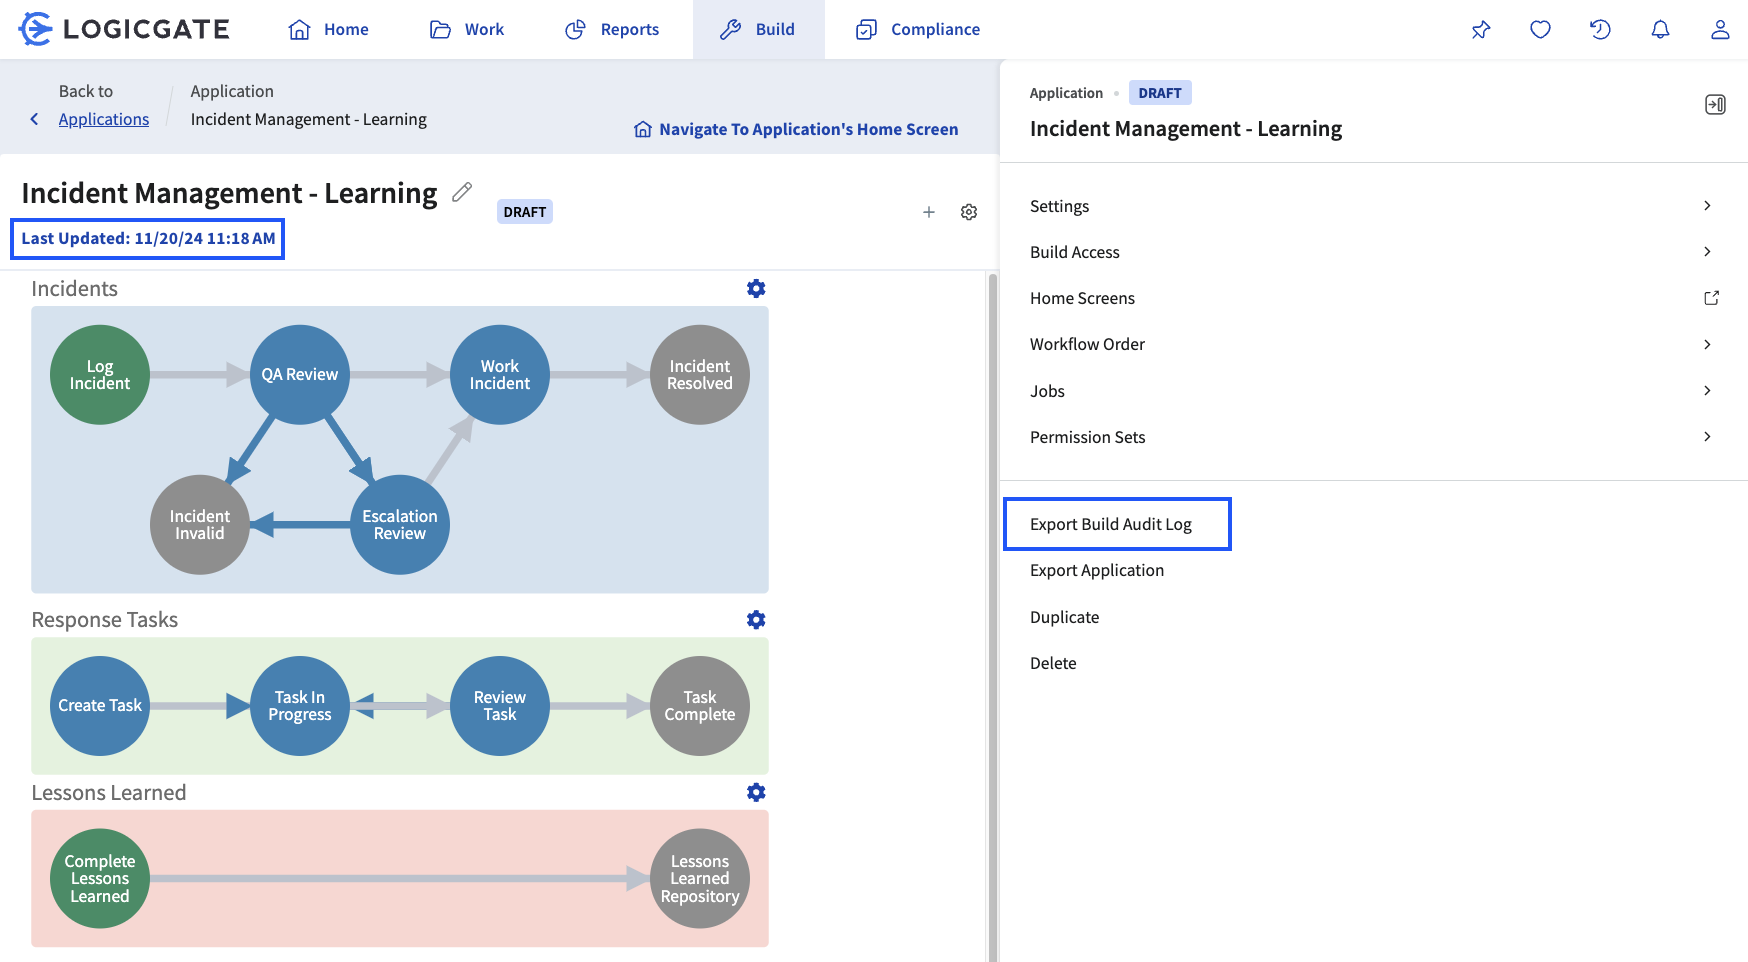Select Lessons Learned Repository step node
1748x962 pixels.
click(700, 879)
